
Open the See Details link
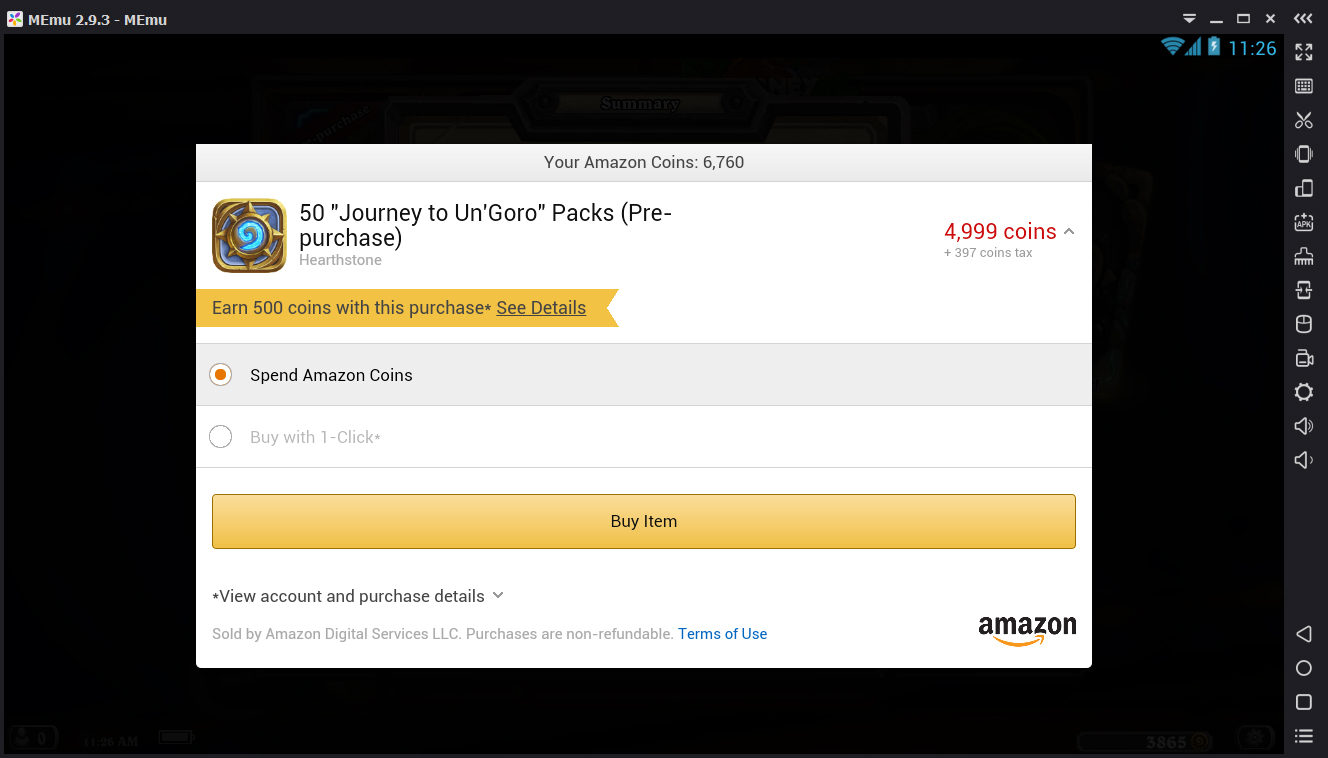(541, 308)
